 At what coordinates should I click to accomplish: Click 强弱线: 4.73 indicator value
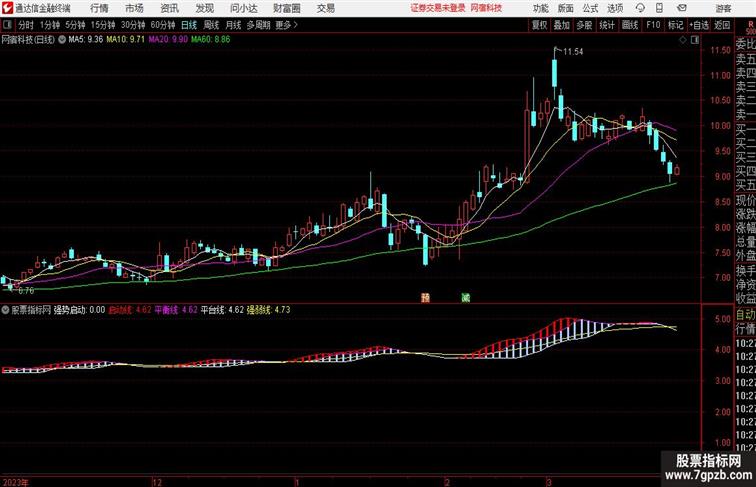(x=269, y=310)
